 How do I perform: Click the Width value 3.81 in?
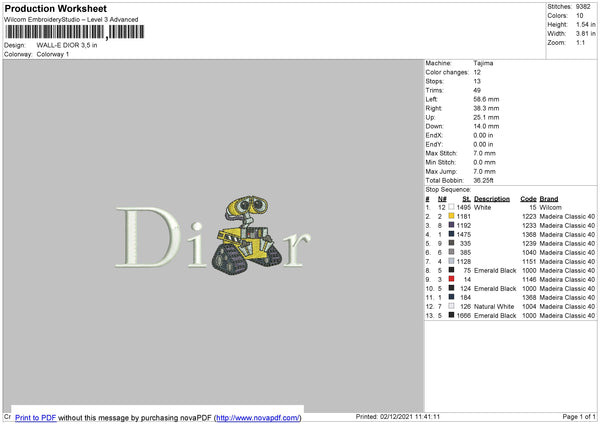point(586,34)
